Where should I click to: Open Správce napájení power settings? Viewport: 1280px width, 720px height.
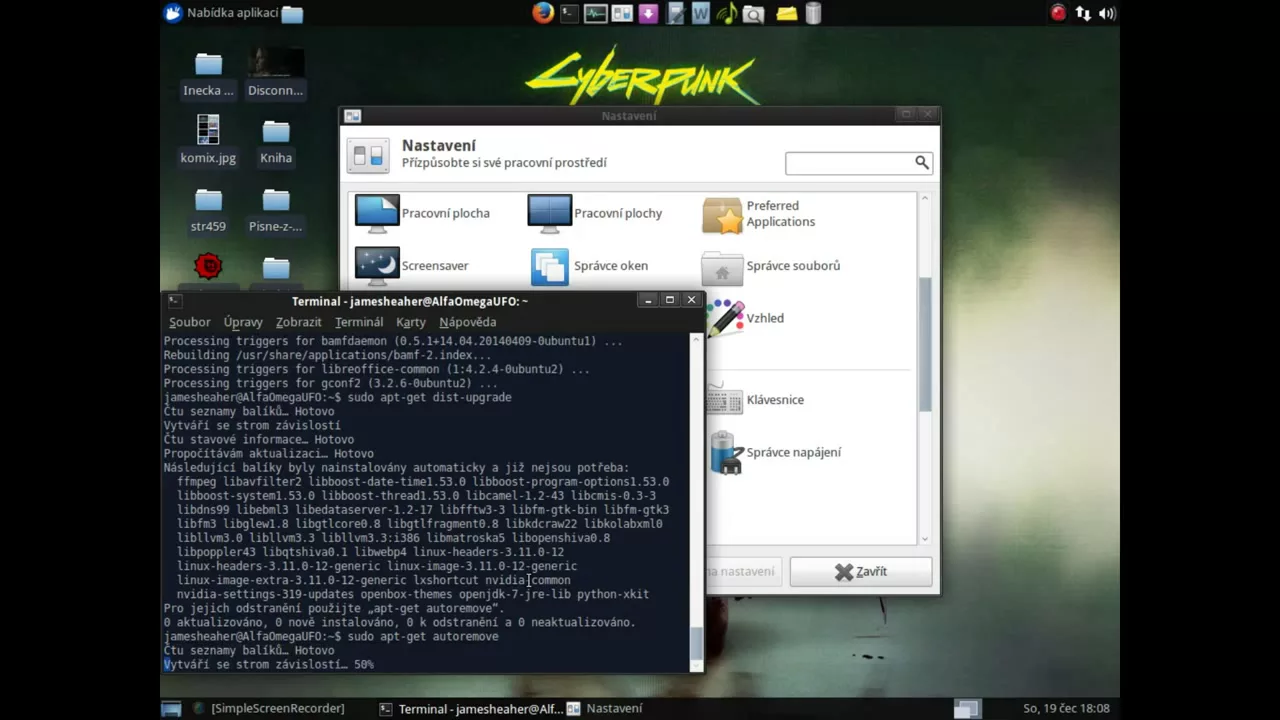775,452
